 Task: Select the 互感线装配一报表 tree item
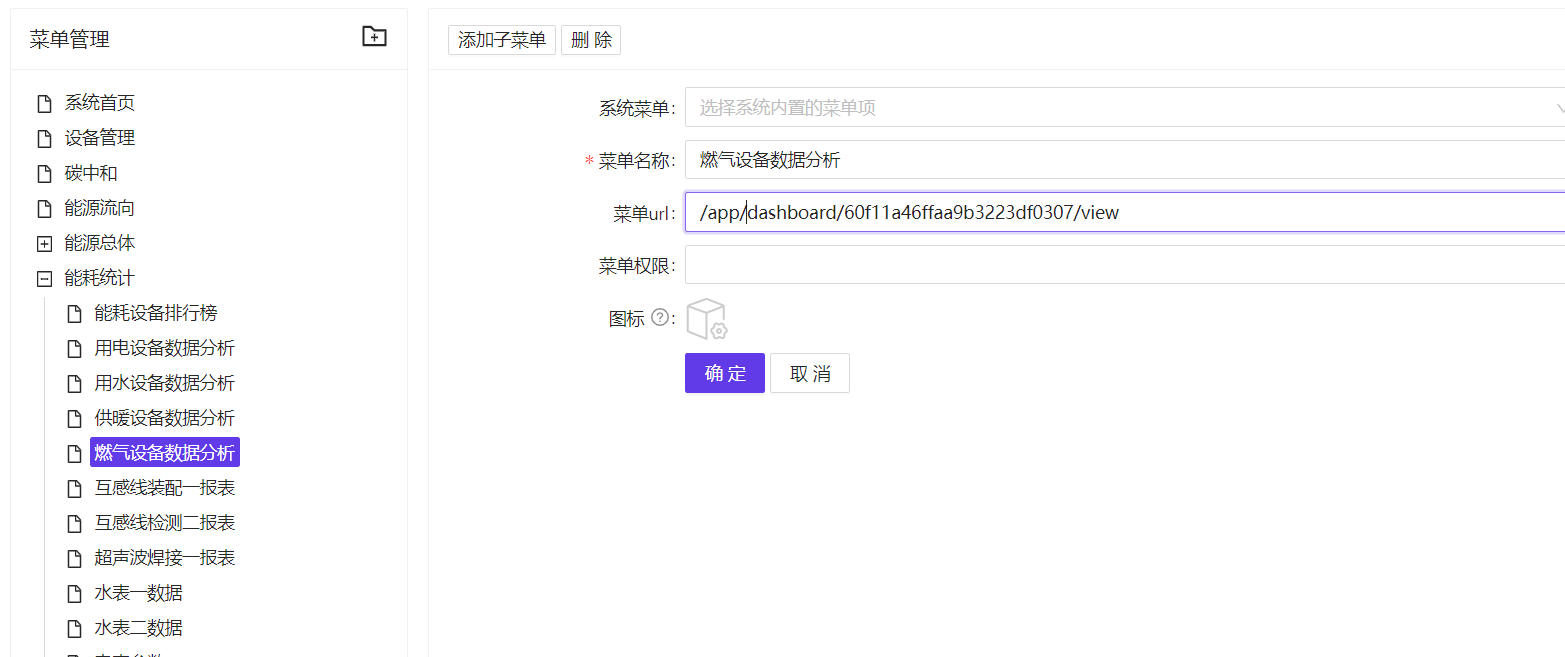click(166, 487)
